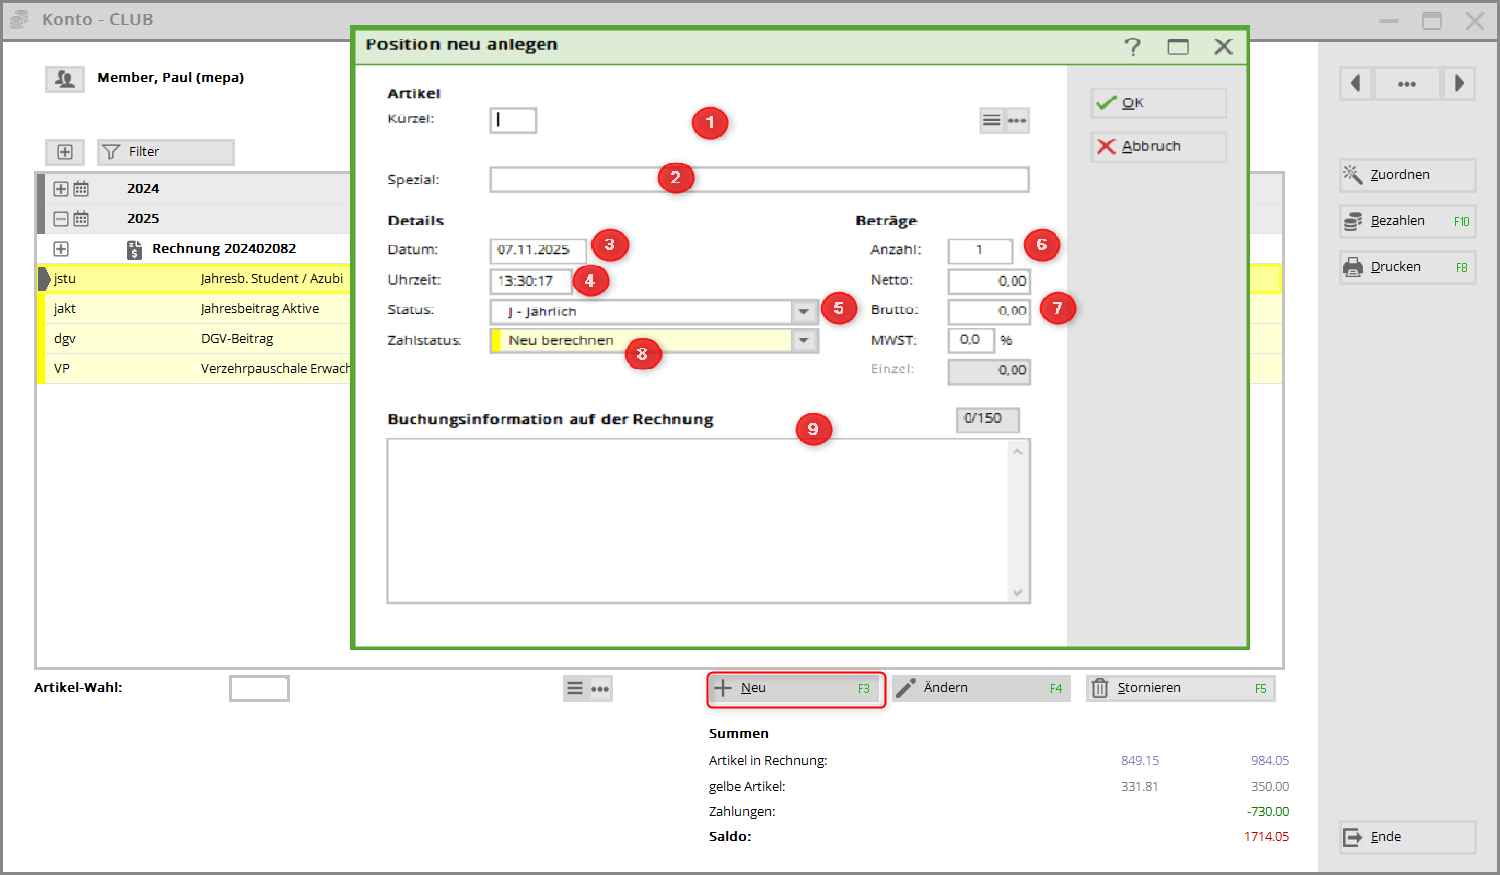Cancel with the Abbruch button

pyautogui.click(x=1159, y=147)
